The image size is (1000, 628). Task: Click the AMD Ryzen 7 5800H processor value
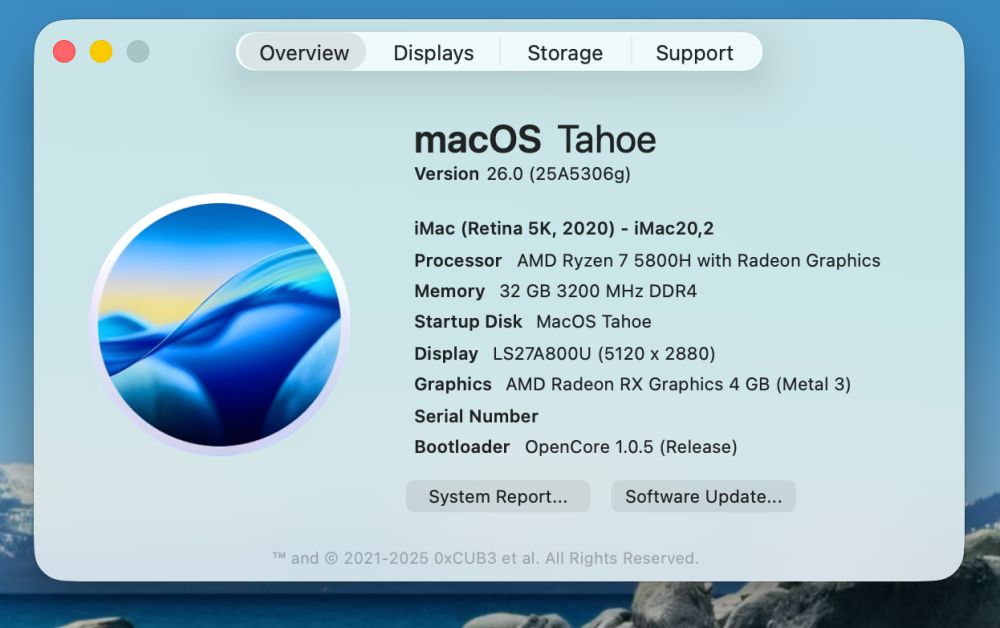coord(698,260)
